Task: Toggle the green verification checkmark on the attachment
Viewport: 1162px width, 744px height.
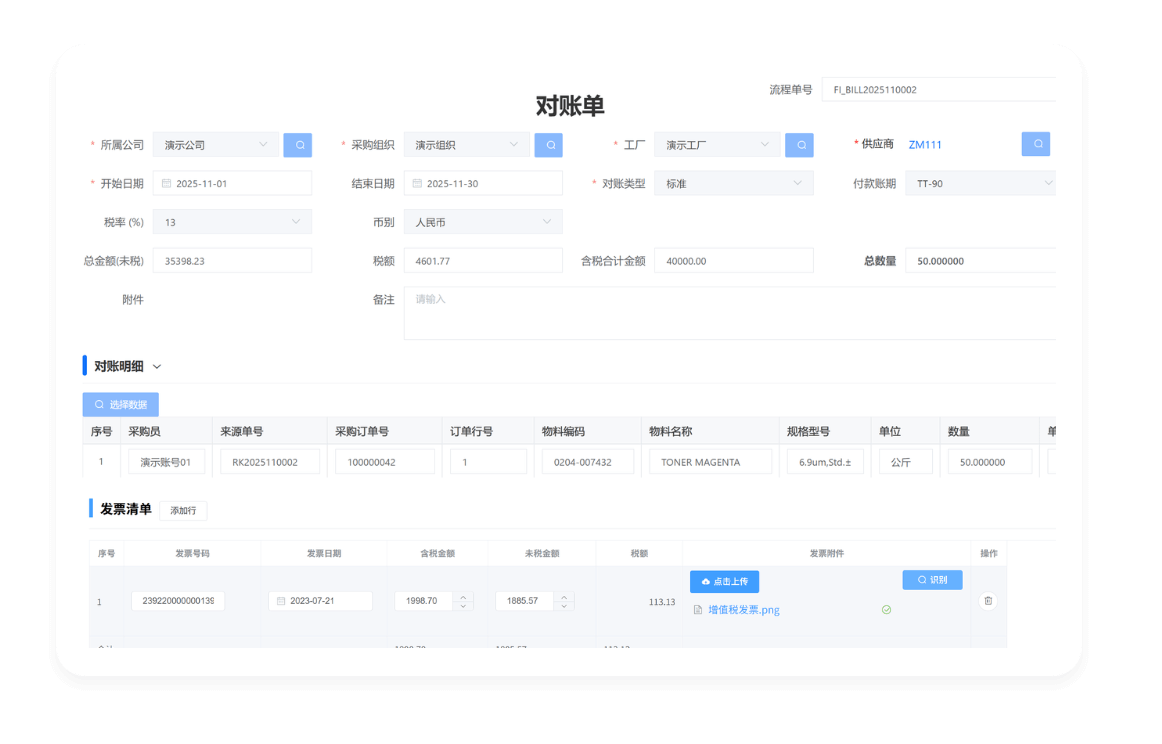Action: click(886, 608)
